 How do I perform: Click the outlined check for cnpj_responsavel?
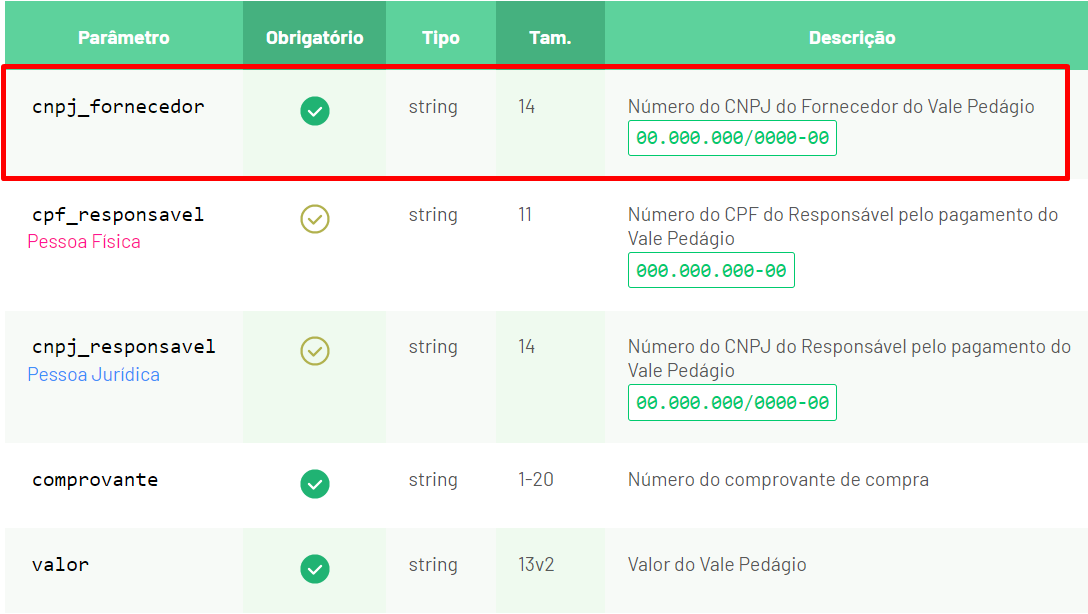pyautogui.click(x=314, y=351)
